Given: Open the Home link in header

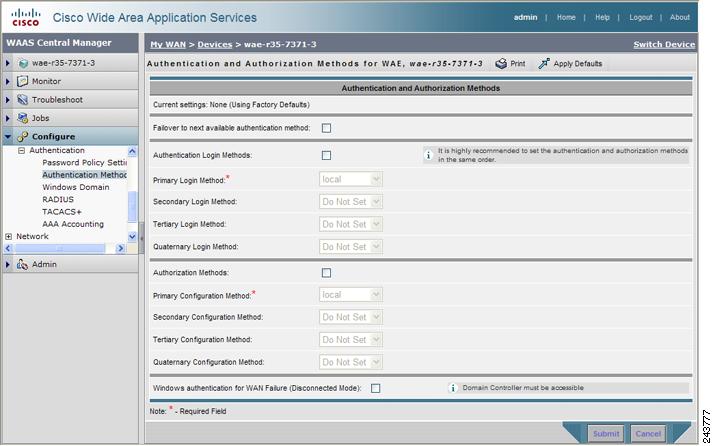Looking at the screenshot, I should [x=566, y=17].
